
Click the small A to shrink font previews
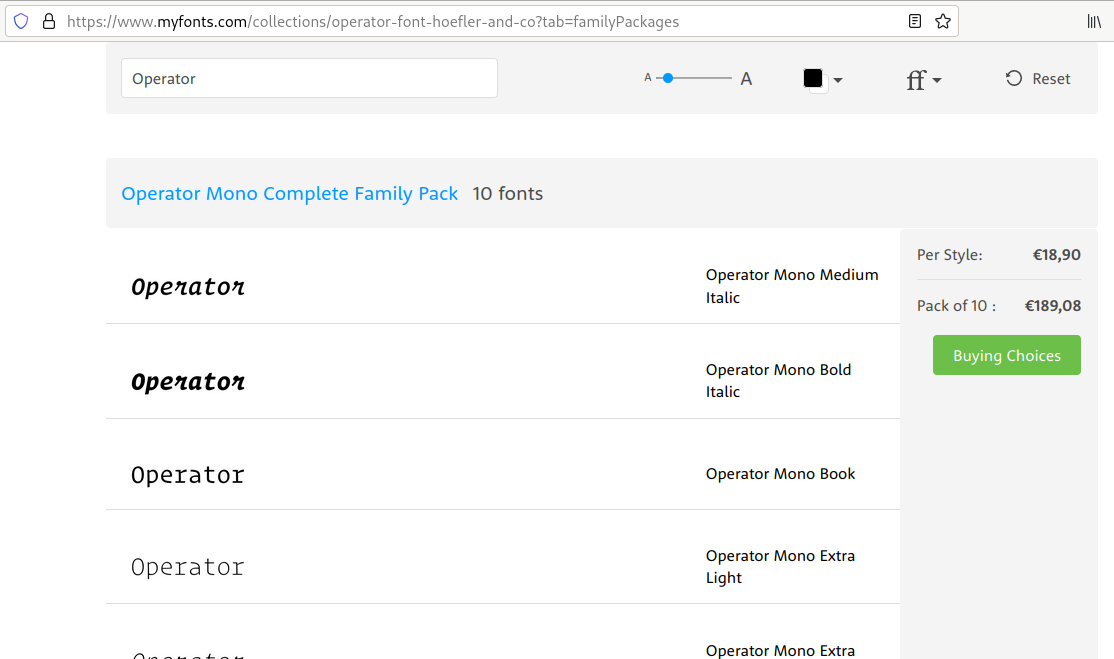click(x=649, y=77)
